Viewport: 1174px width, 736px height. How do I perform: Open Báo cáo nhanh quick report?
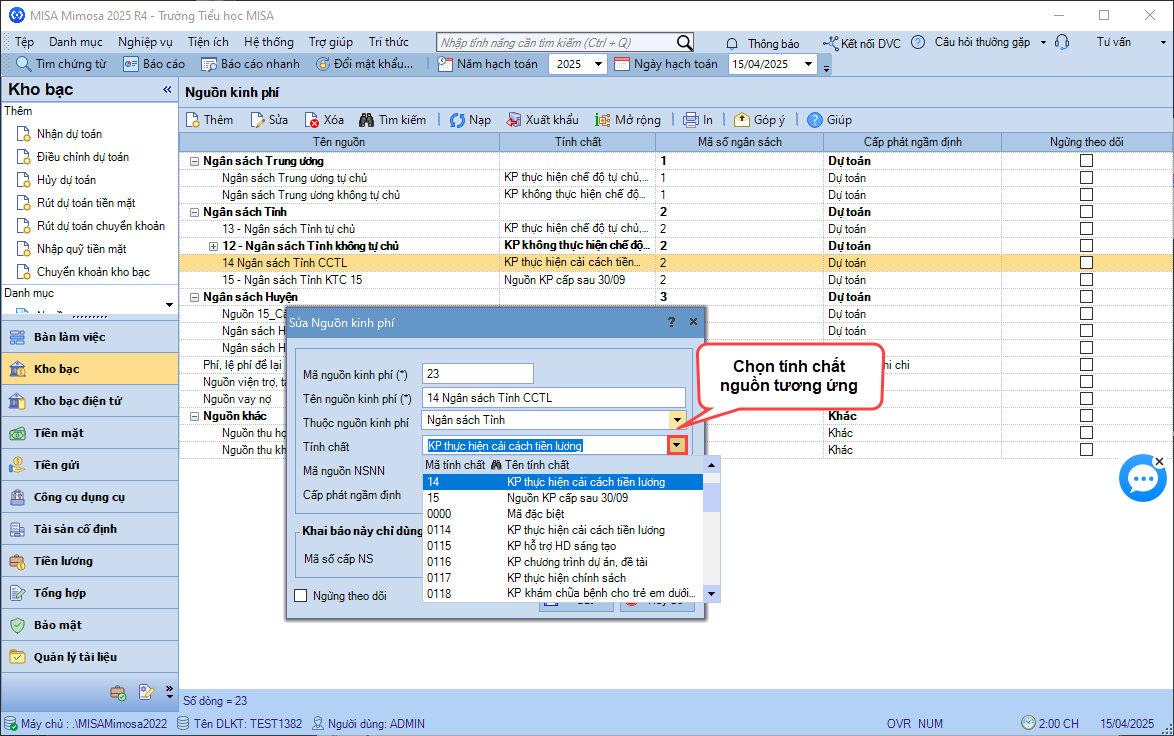[209, 64]
